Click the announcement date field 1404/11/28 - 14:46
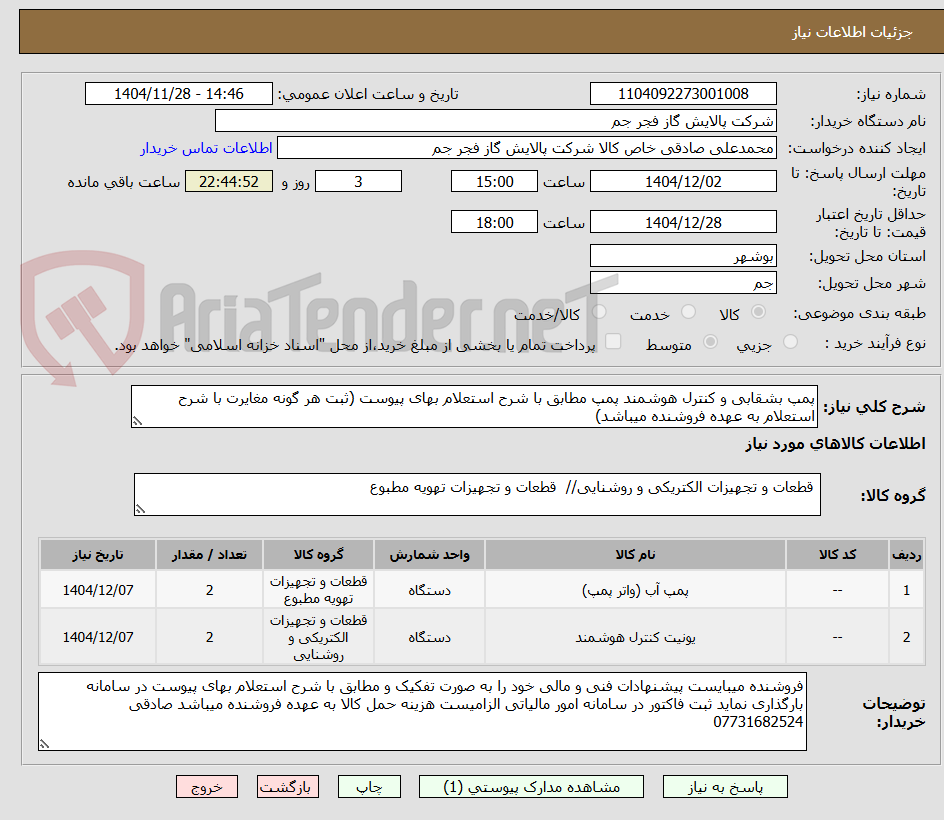 point(179,94)
